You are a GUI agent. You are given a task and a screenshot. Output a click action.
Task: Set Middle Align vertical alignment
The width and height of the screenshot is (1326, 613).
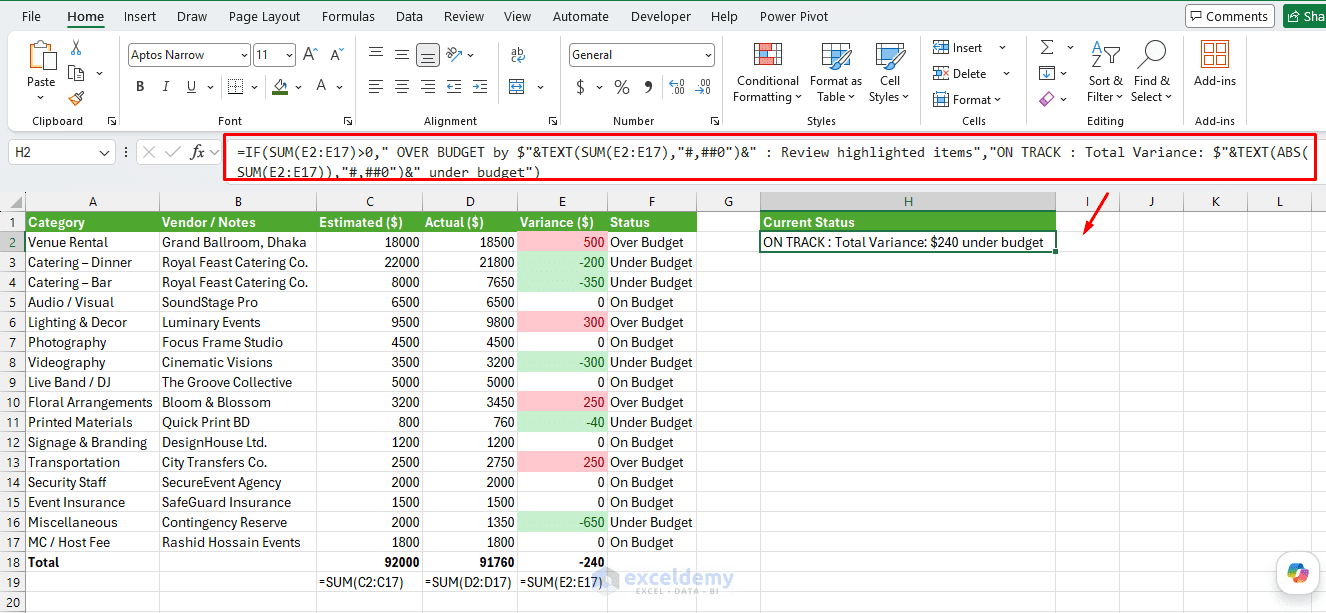click(402, 55)
